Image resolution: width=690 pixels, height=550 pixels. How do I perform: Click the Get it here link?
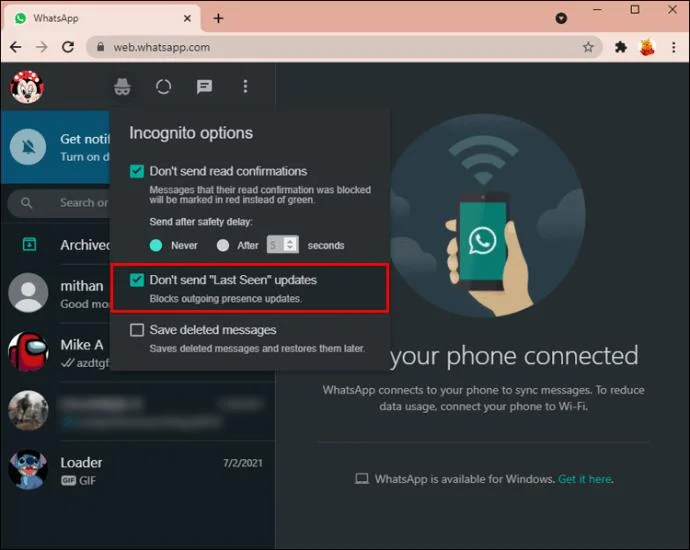(x=585, y=479)
